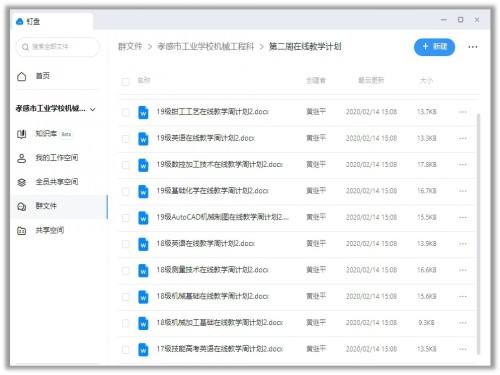Open 19级基础化学在线教学周计划2.docx
Image resolution: width=500 pixels, height=375 pixels.
tap(213, 191)
